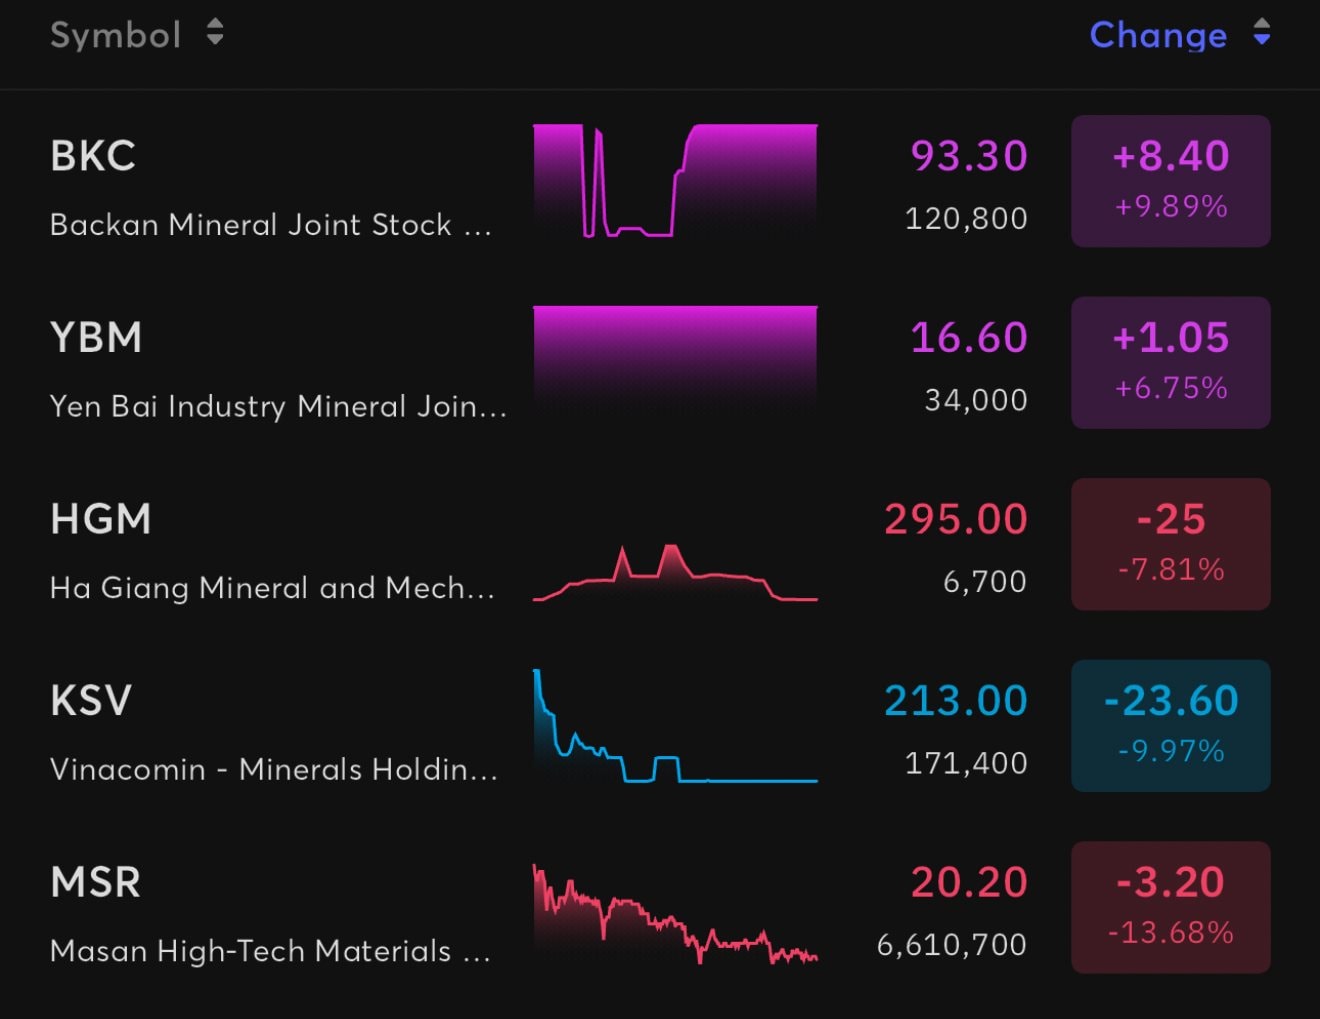
Task: View the BKC sparkline chart
Action: pos(675,181)
